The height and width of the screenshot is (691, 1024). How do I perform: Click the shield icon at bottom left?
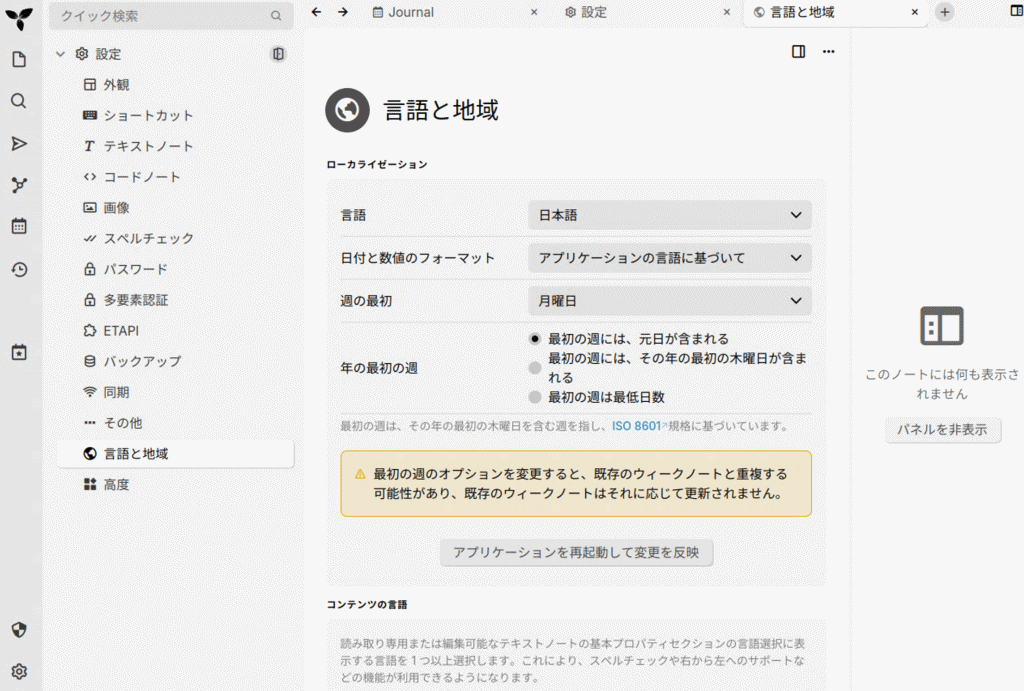[x=19, y=630]
